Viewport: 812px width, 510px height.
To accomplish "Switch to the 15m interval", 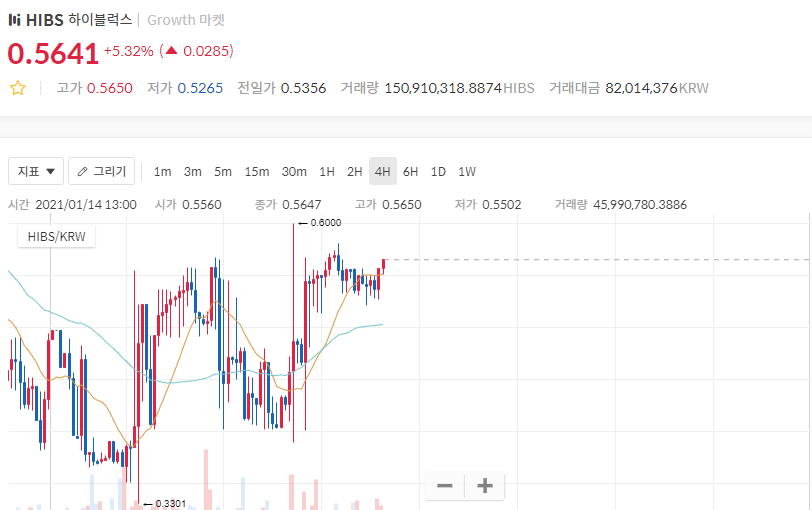I will [257, 171].
